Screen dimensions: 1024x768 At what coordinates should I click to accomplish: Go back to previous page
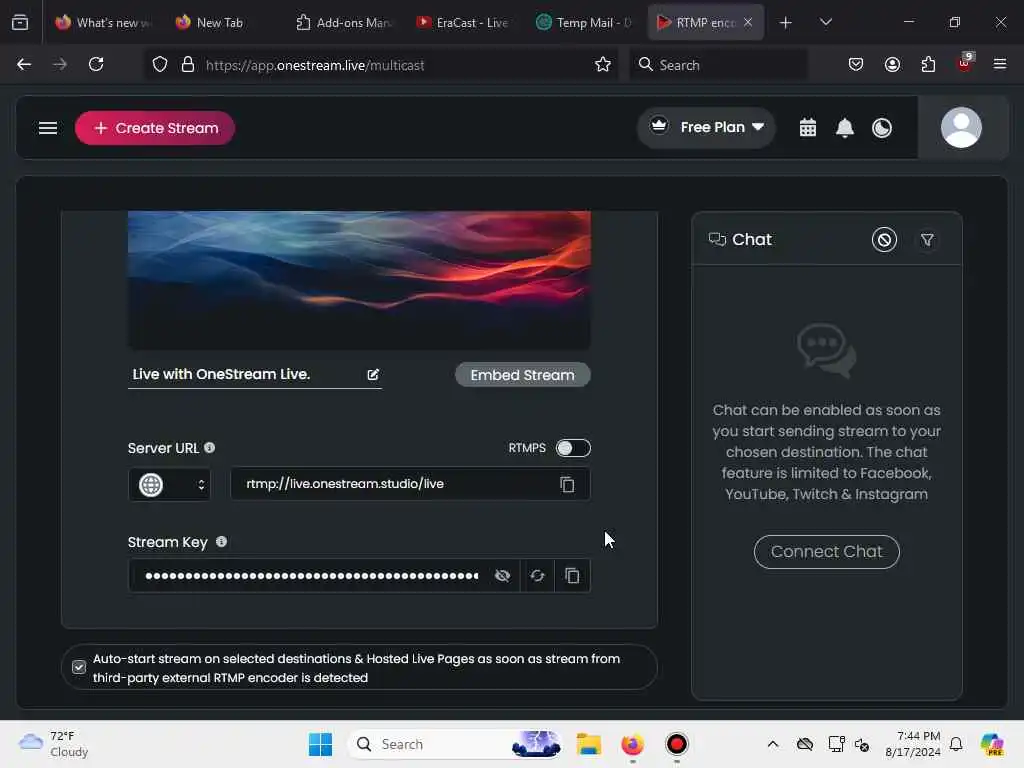coord(24,64)
